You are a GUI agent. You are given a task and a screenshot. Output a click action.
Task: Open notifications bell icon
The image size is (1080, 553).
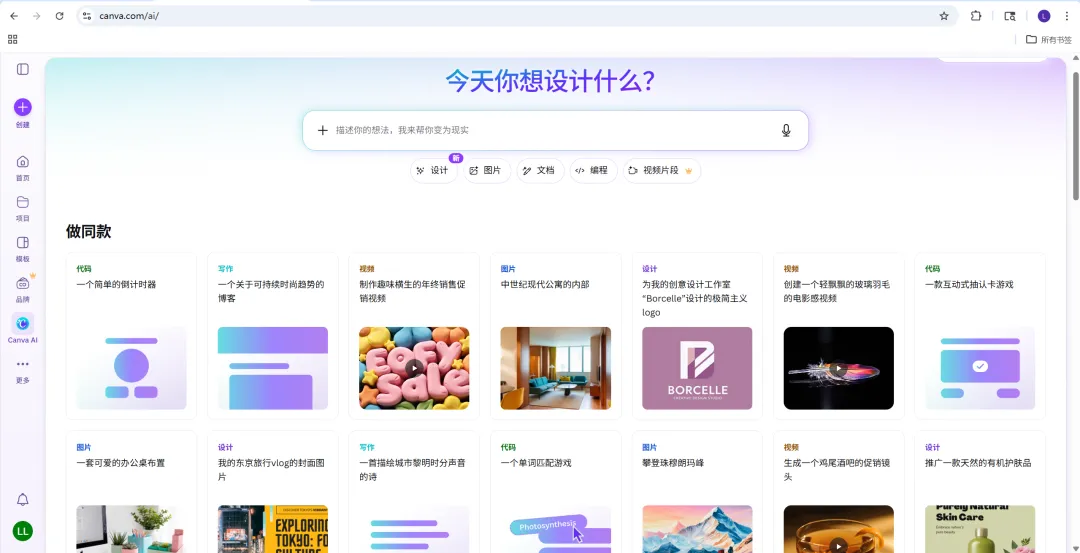[x=23, y=499]
